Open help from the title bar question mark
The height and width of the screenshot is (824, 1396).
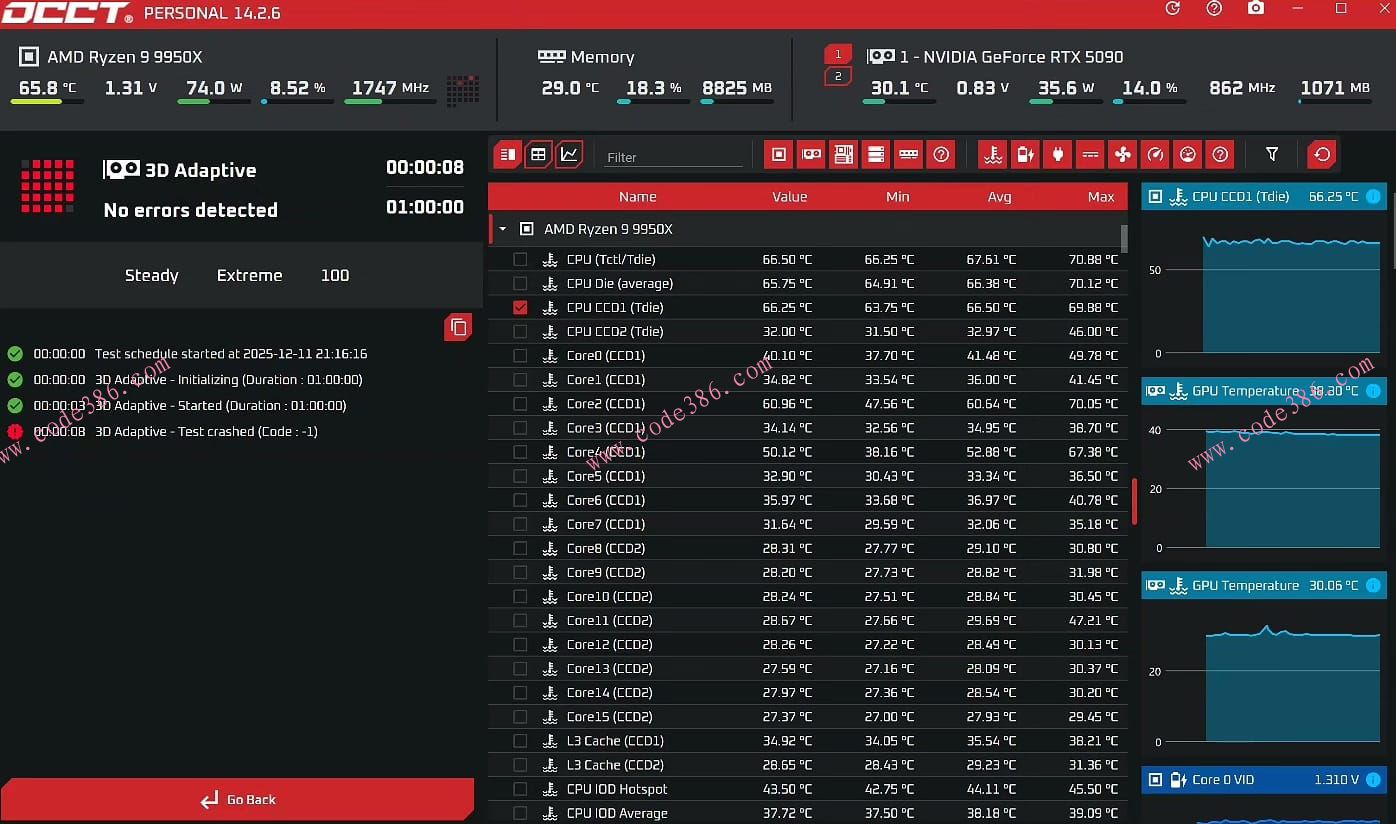(1214, 8)
